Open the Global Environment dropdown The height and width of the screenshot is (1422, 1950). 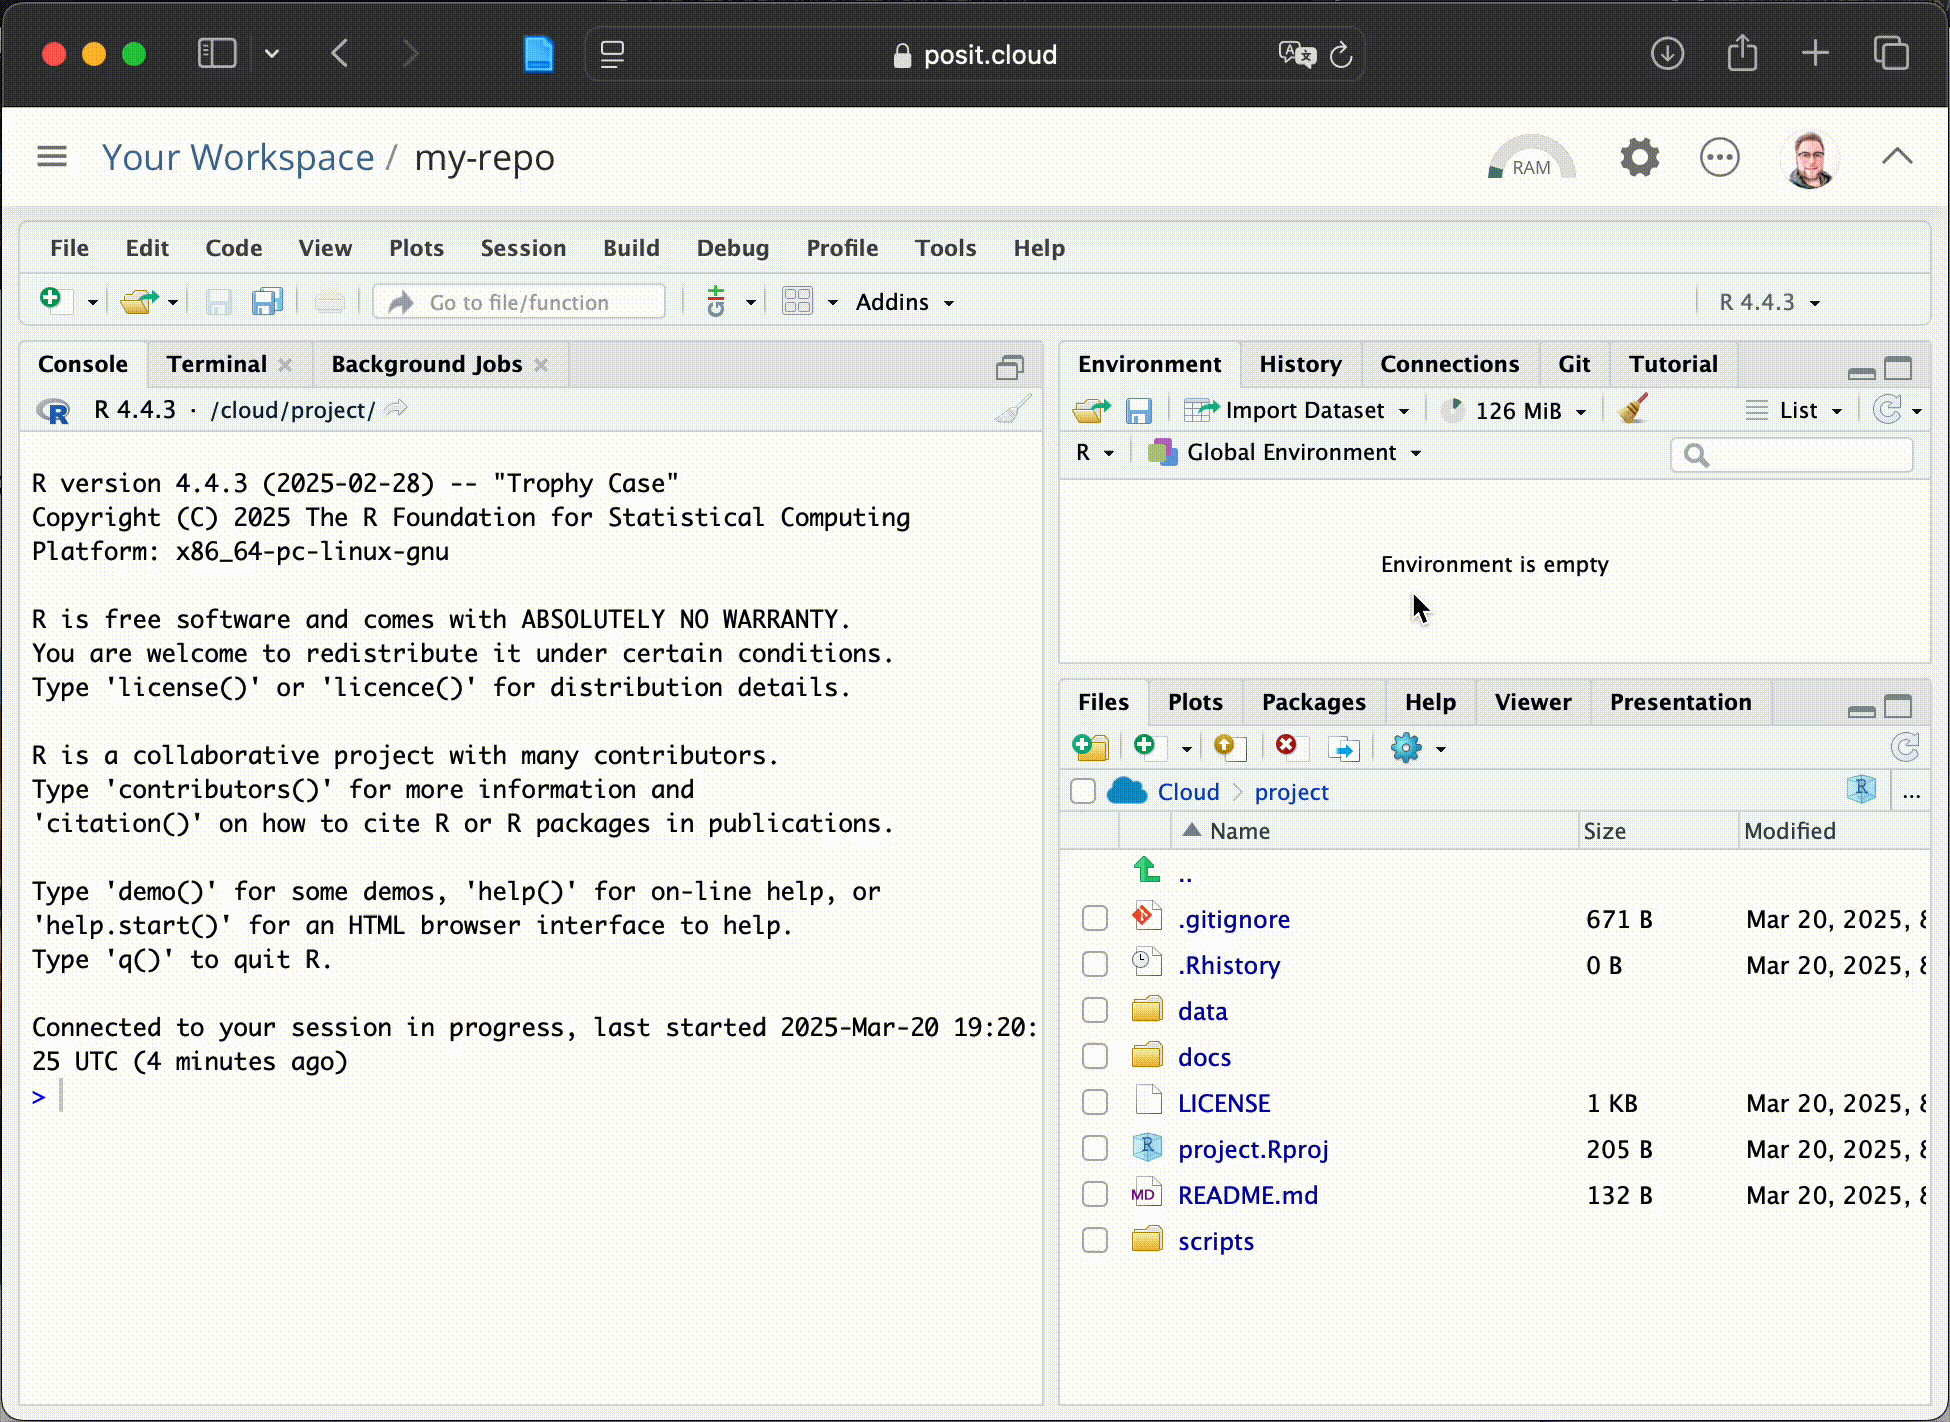pos(1285,452)
